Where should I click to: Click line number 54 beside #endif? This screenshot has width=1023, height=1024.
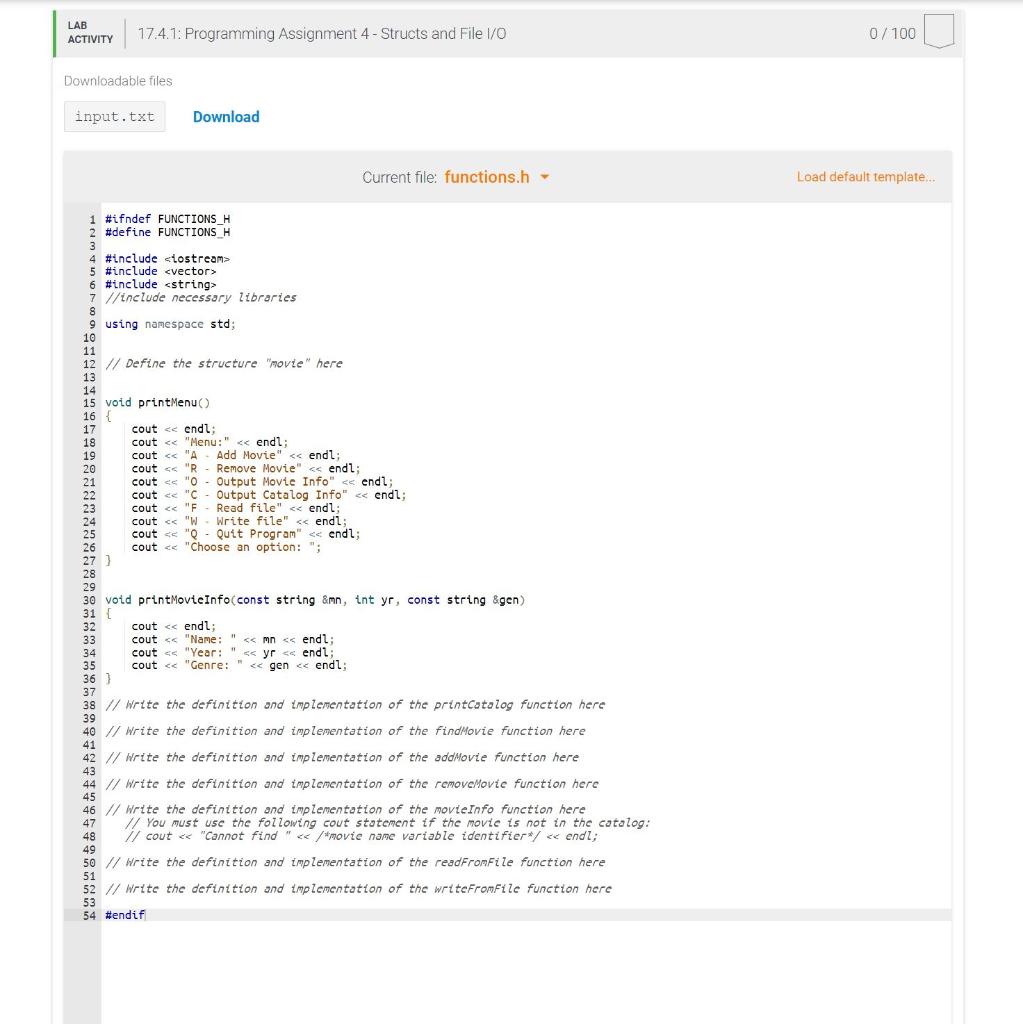point(89,913)
